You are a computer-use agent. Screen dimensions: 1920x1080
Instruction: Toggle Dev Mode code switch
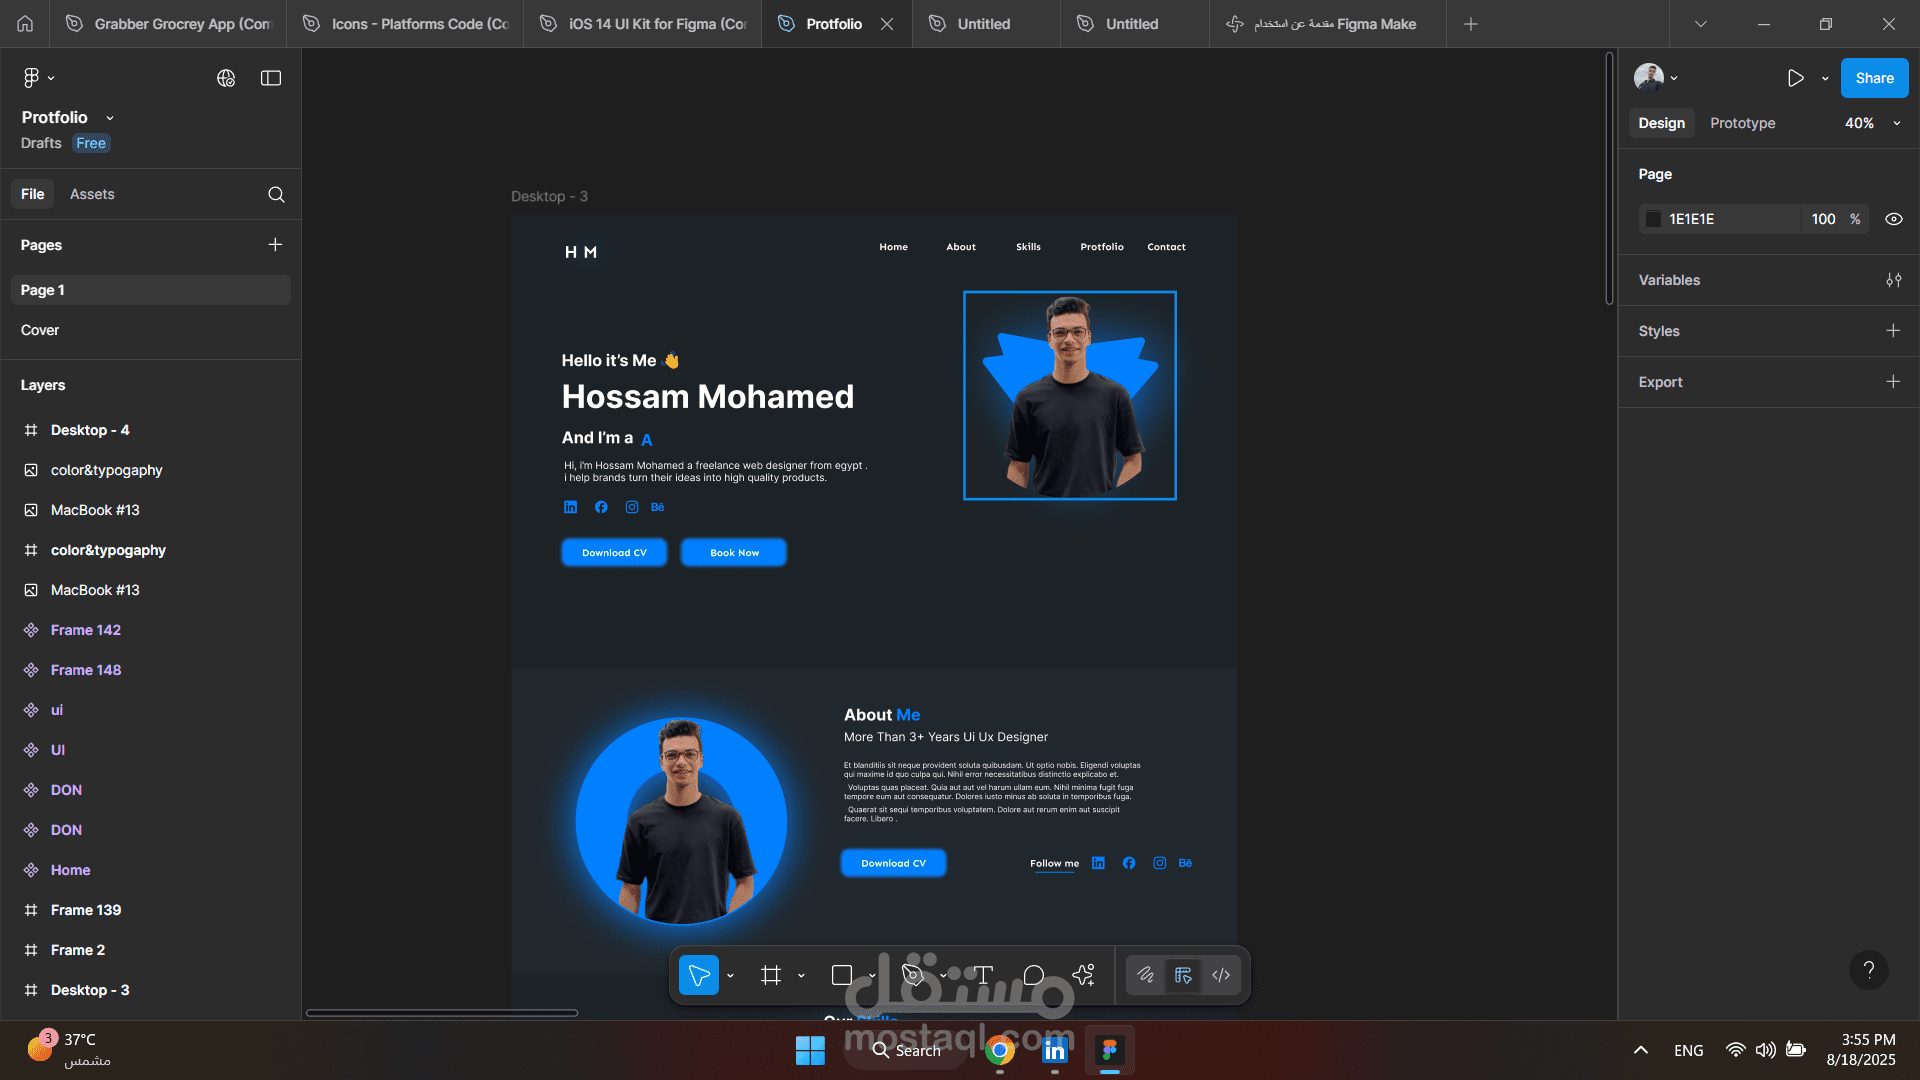[x=1221, y=975]
